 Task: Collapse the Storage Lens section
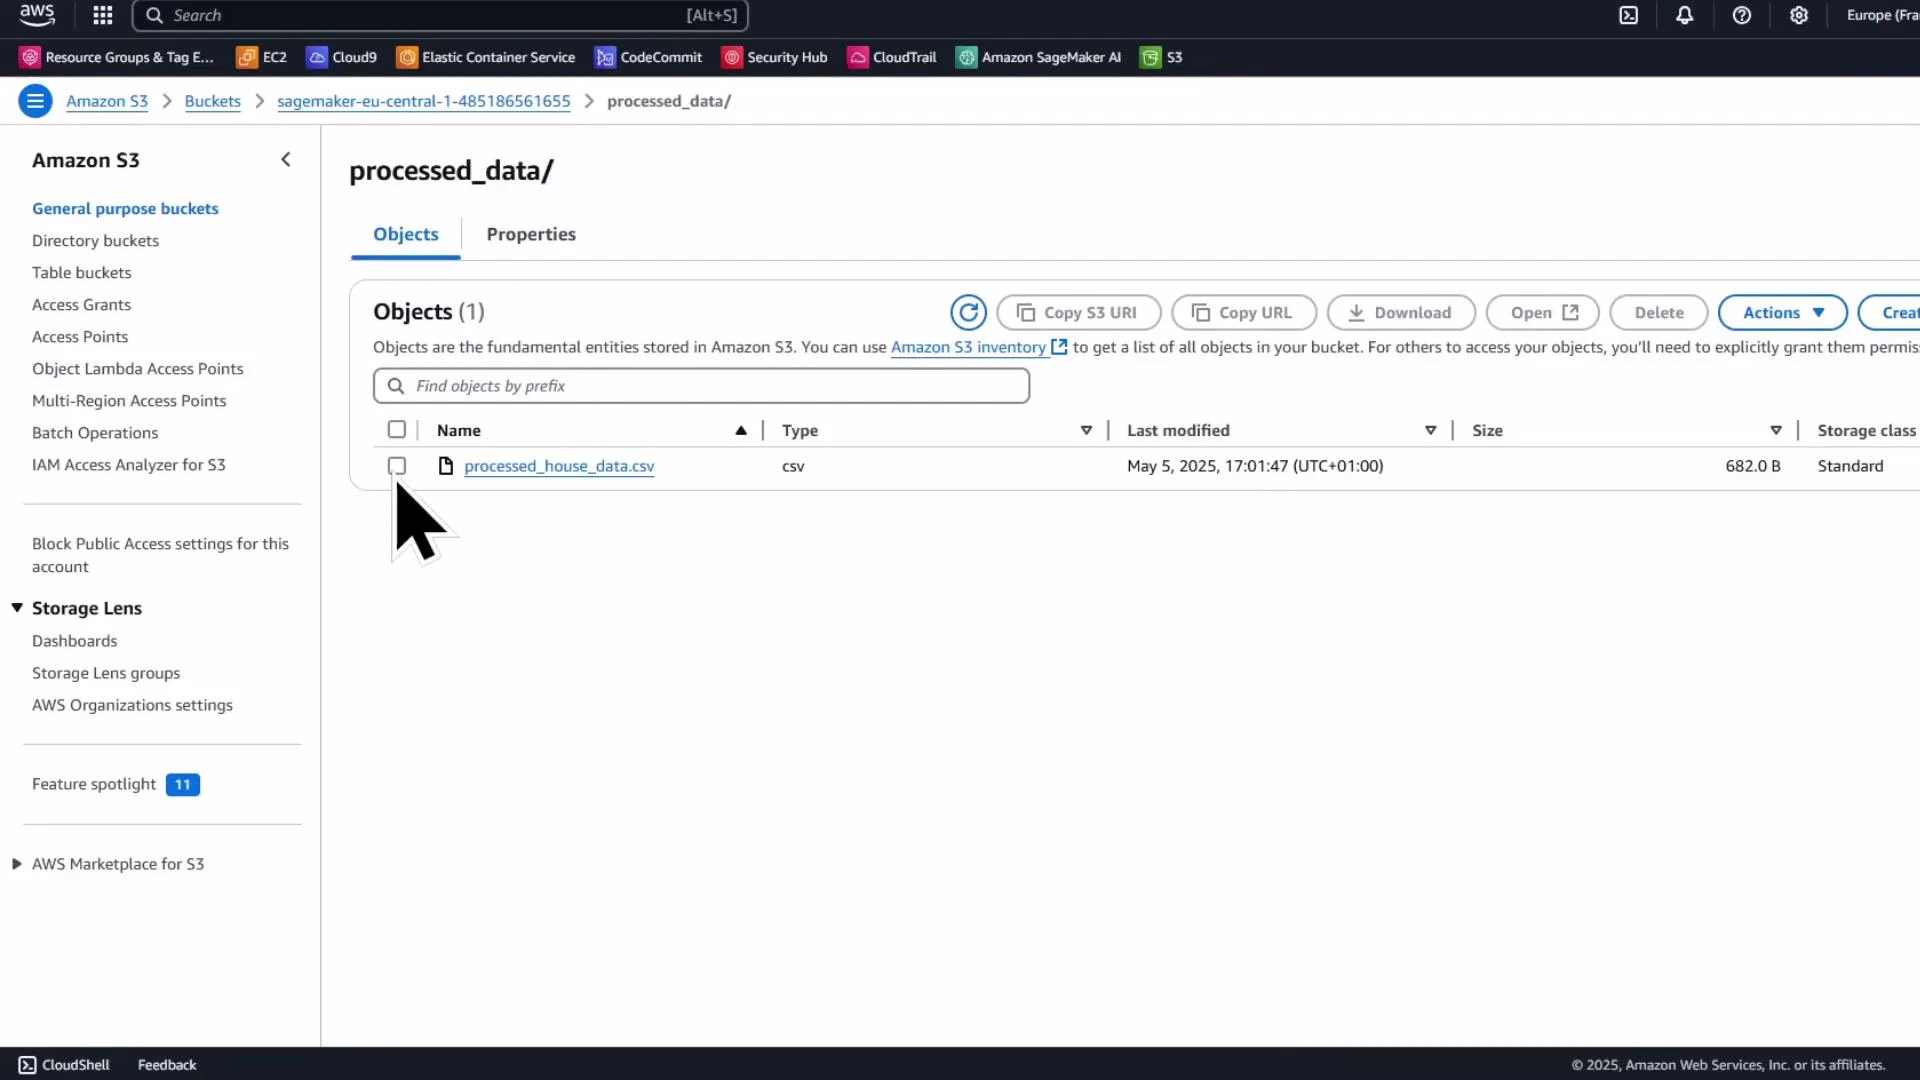point(16,607)
